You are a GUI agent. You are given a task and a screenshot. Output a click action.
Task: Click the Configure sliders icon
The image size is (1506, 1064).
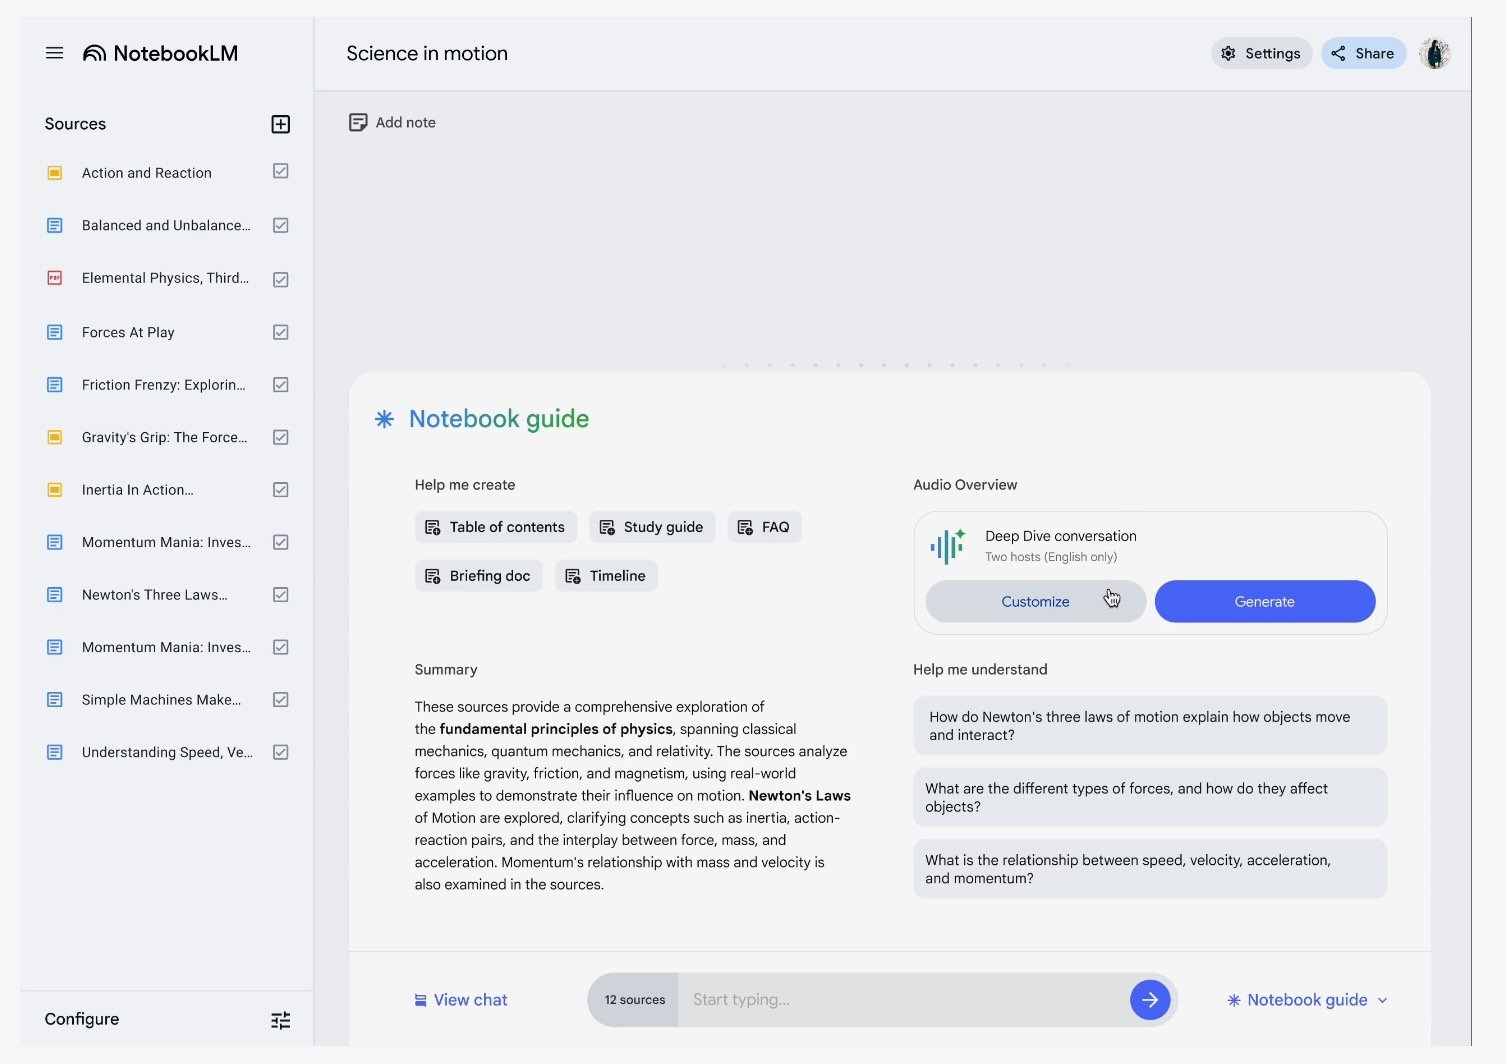(x=281, y=1020)
